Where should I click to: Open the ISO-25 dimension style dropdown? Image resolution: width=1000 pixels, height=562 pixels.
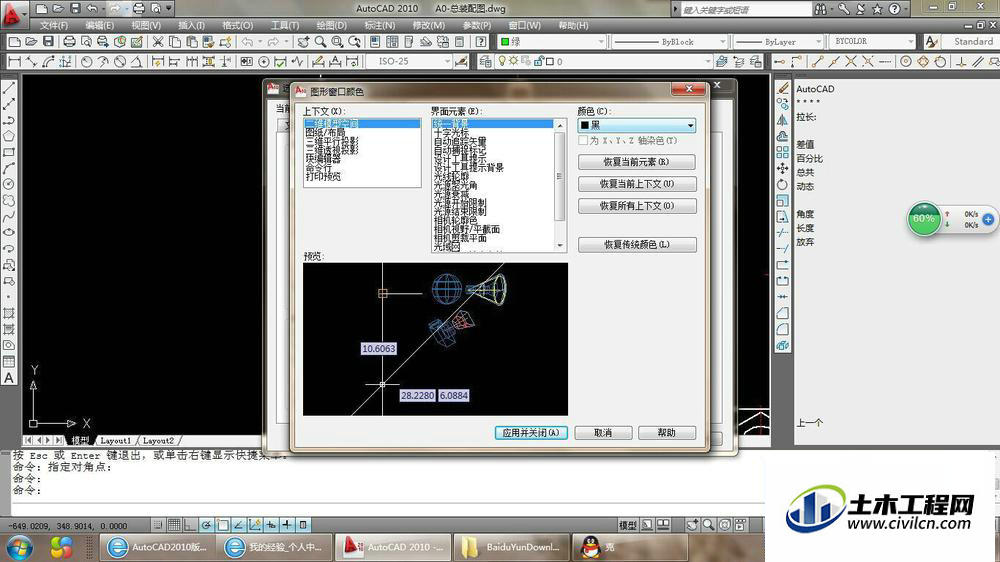coord(411,61)
